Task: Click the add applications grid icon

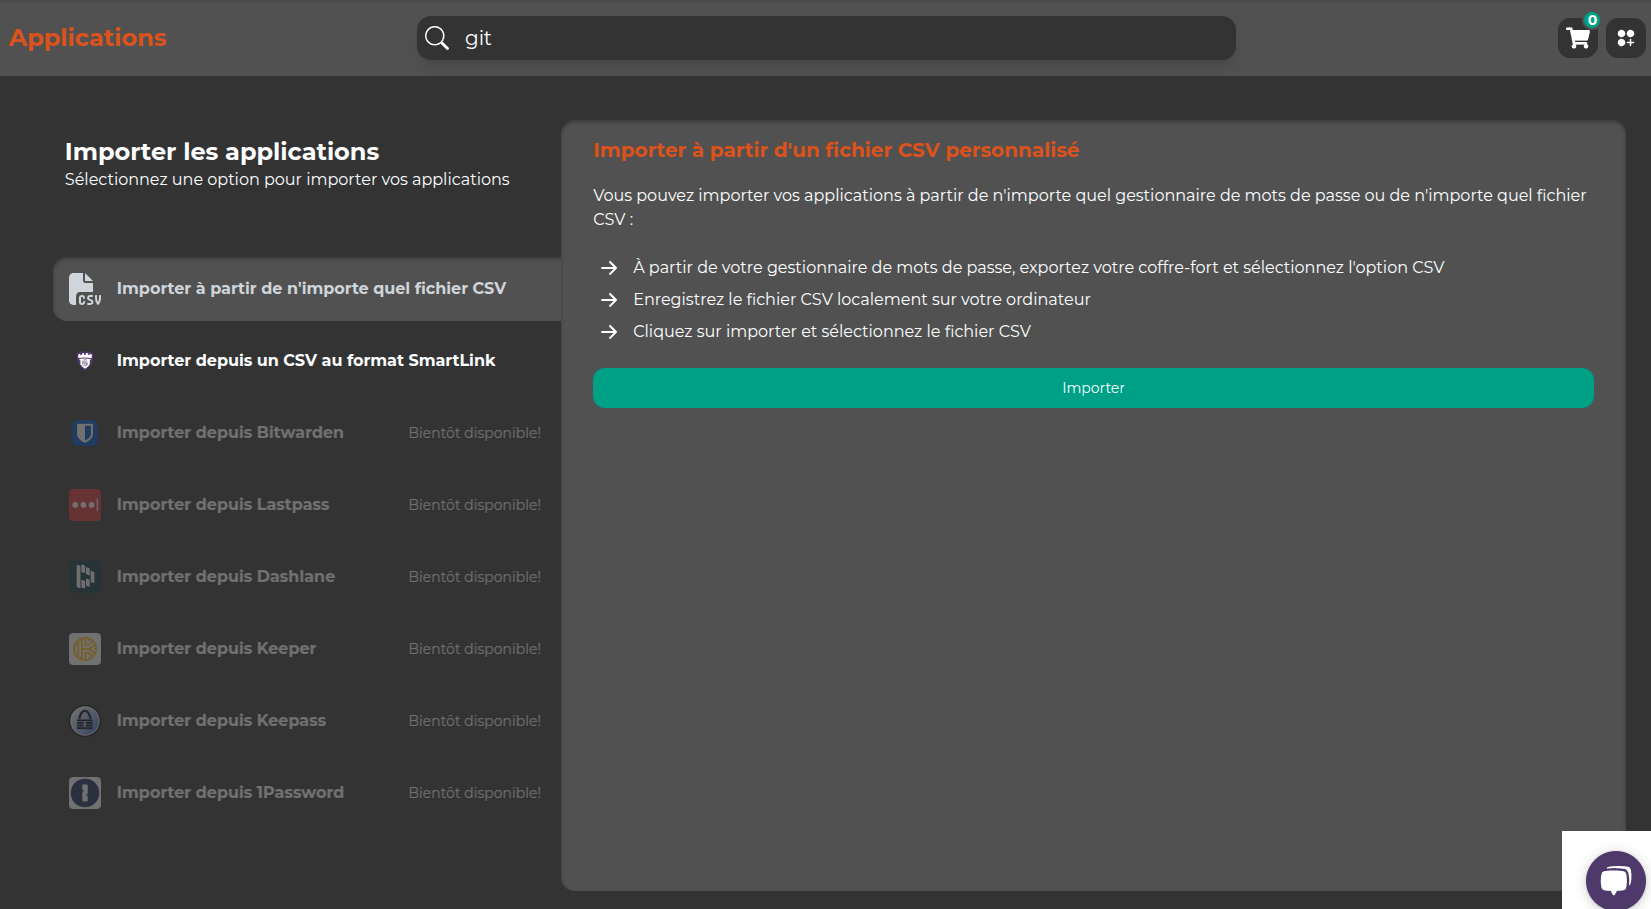Action: coord(1625,39)
